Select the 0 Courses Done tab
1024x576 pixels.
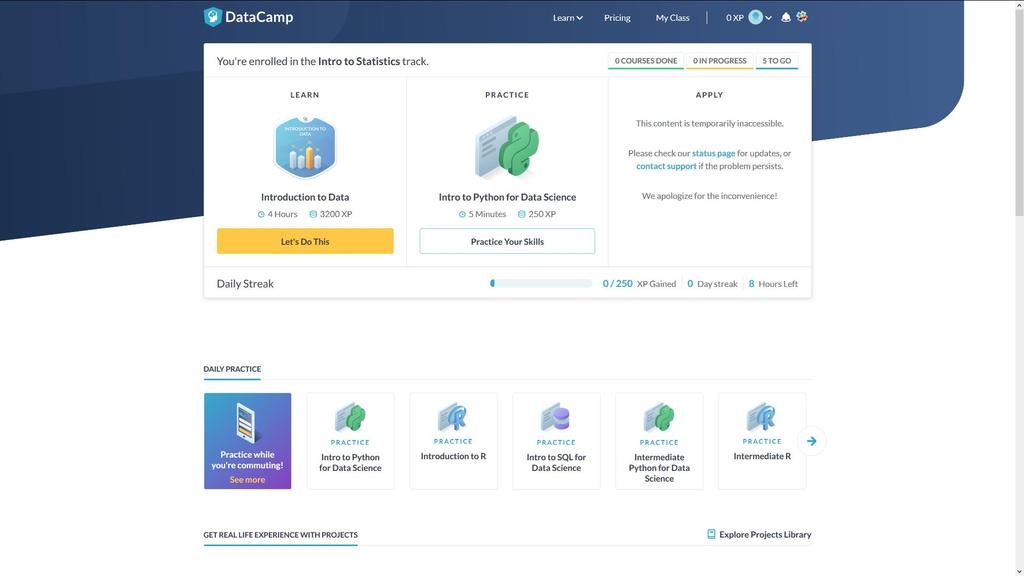(x=646, y=61)
